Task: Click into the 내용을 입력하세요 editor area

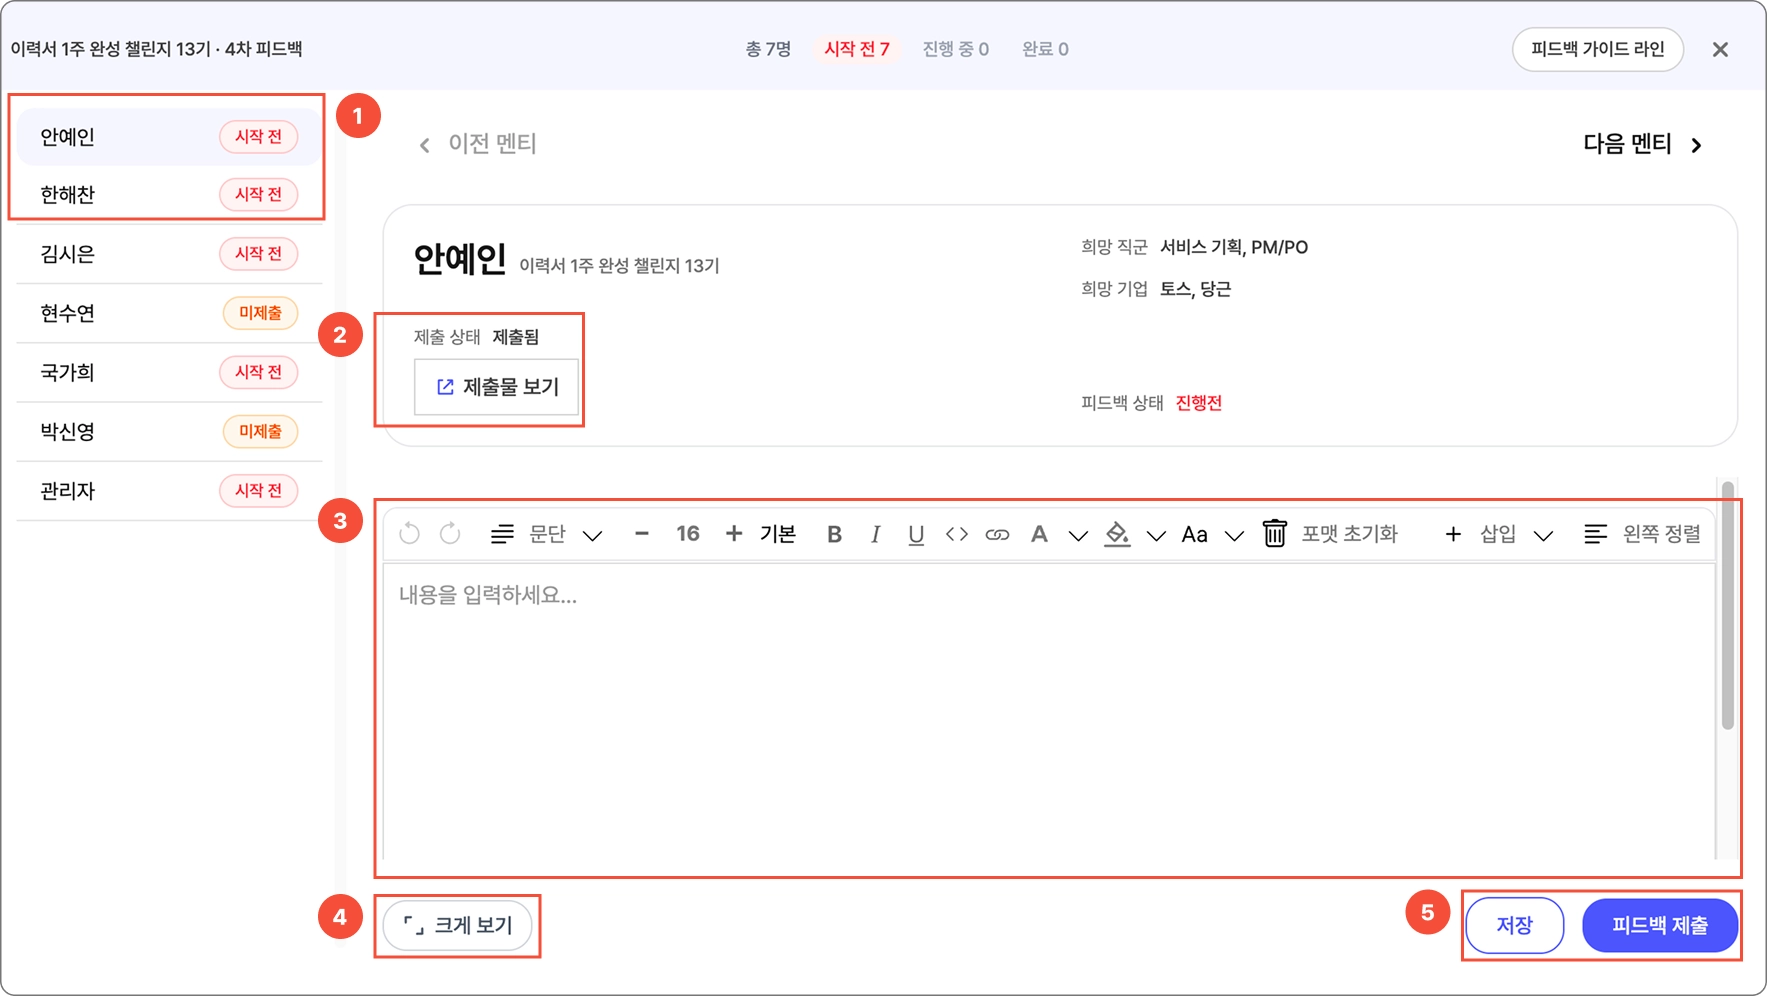Action: point(1048,710)
